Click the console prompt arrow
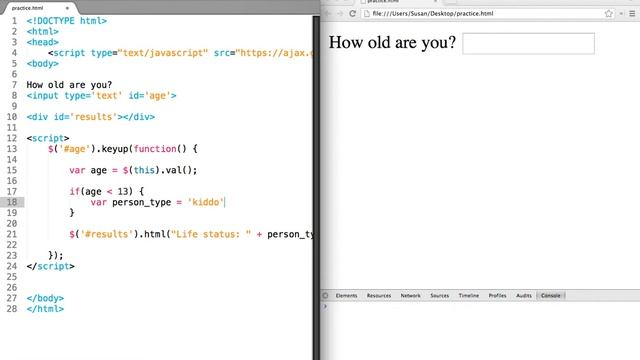This screenshot has height=360, width=640. tap(325, 306)
